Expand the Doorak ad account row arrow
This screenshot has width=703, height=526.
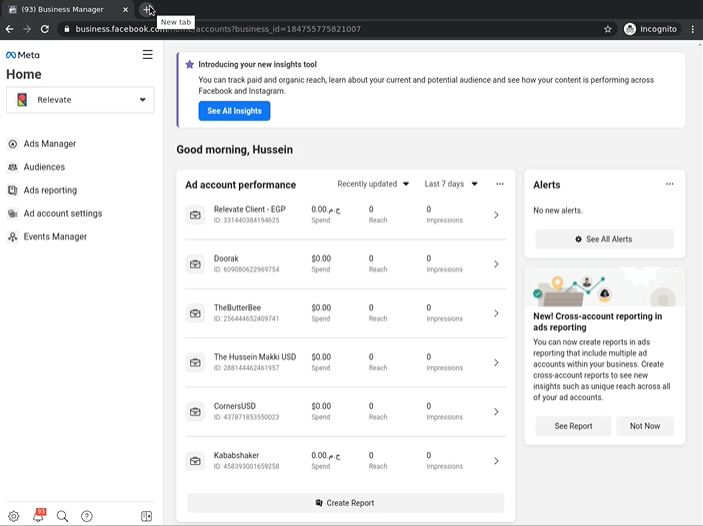point(496,264)
